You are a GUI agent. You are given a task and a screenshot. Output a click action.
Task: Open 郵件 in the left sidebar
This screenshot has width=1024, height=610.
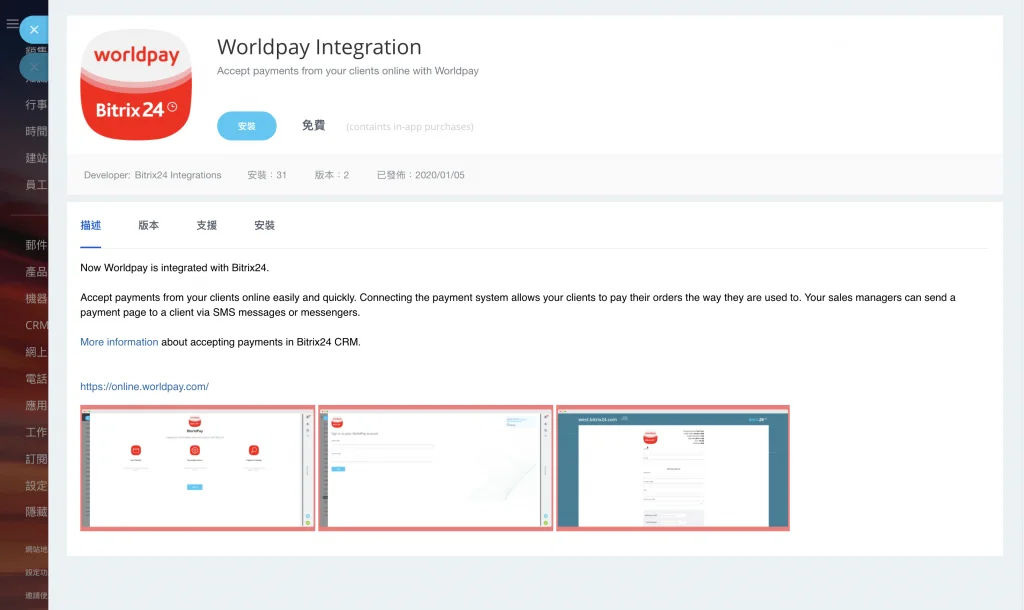pyautogui.click(x=36, y=245)
